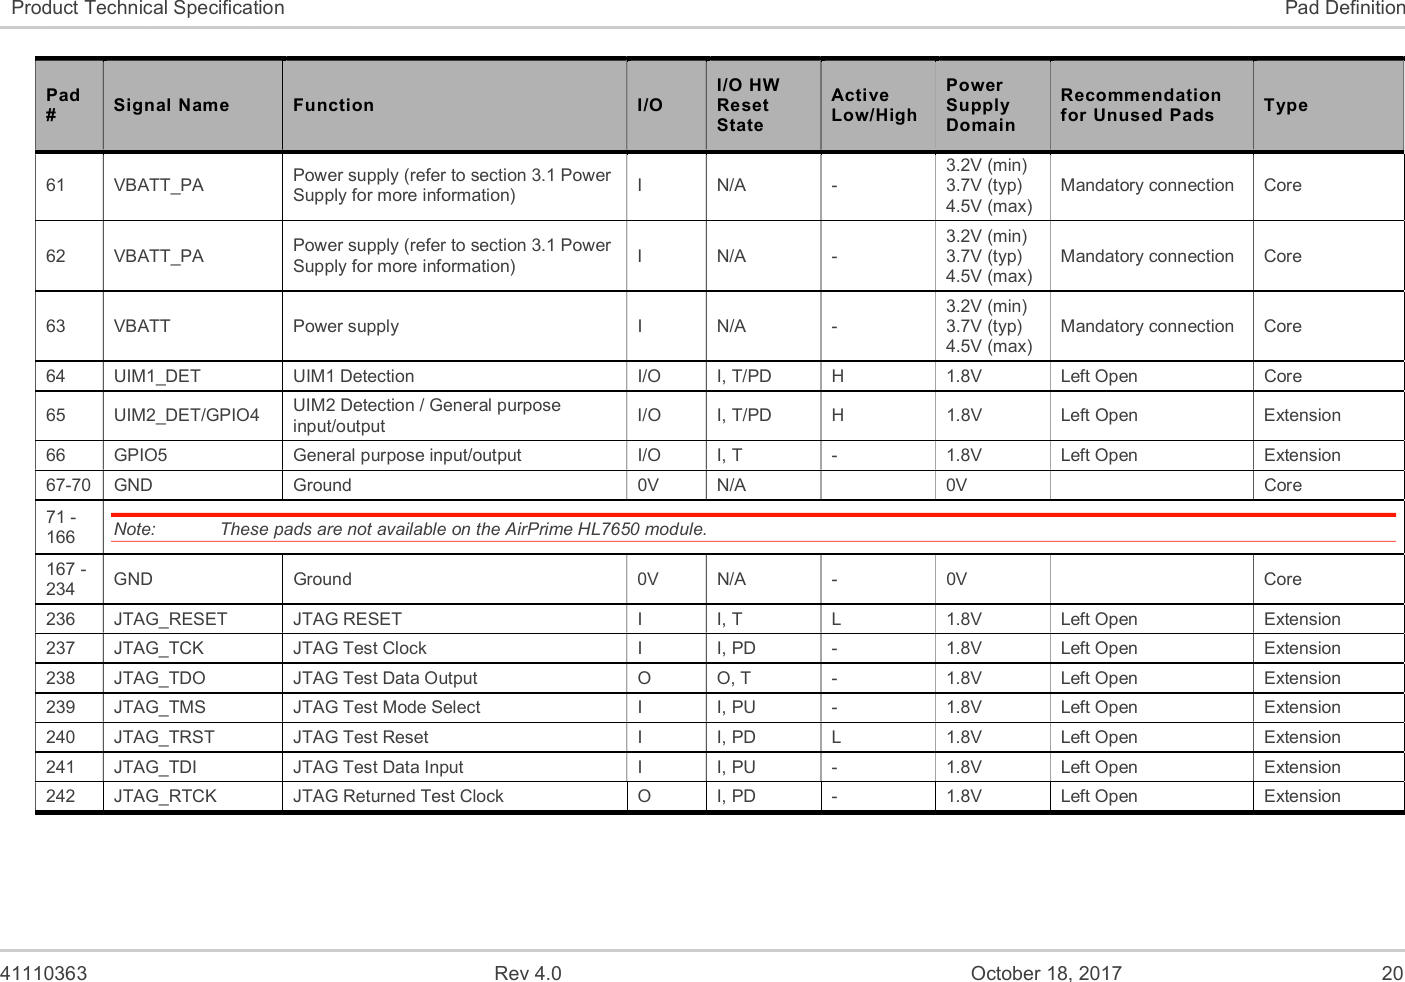Screen dimensions: 1405x982
Task: Select the 'JTAG_TDO' signal name
Action: [159, 678]
